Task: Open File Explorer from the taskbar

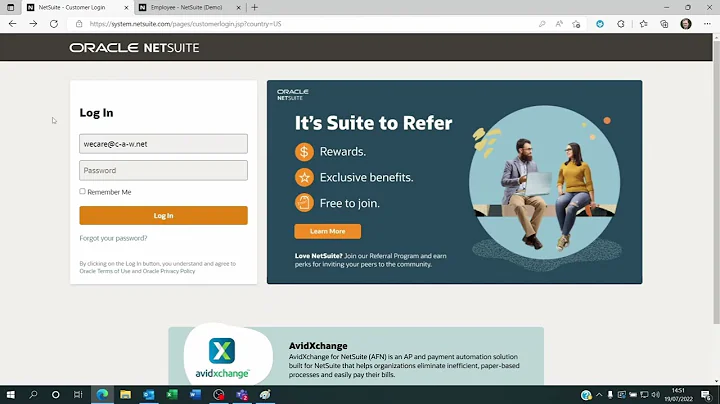Action: coord(125,394)
